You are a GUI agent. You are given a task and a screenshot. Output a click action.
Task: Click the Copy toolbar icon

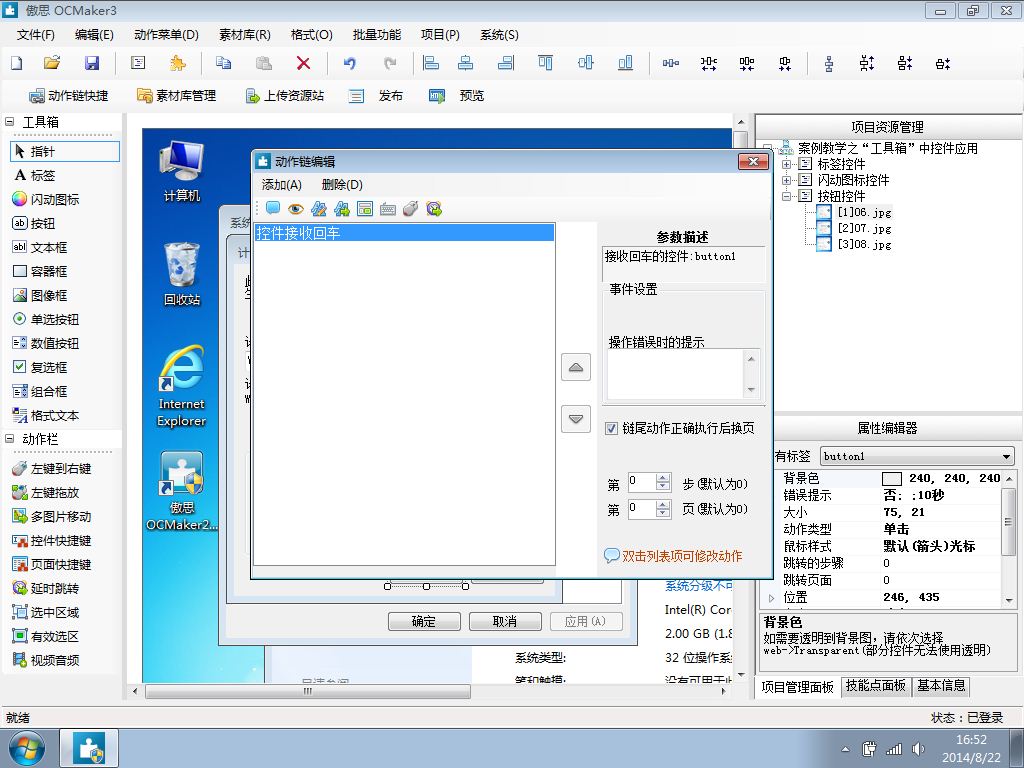(223, 63)
